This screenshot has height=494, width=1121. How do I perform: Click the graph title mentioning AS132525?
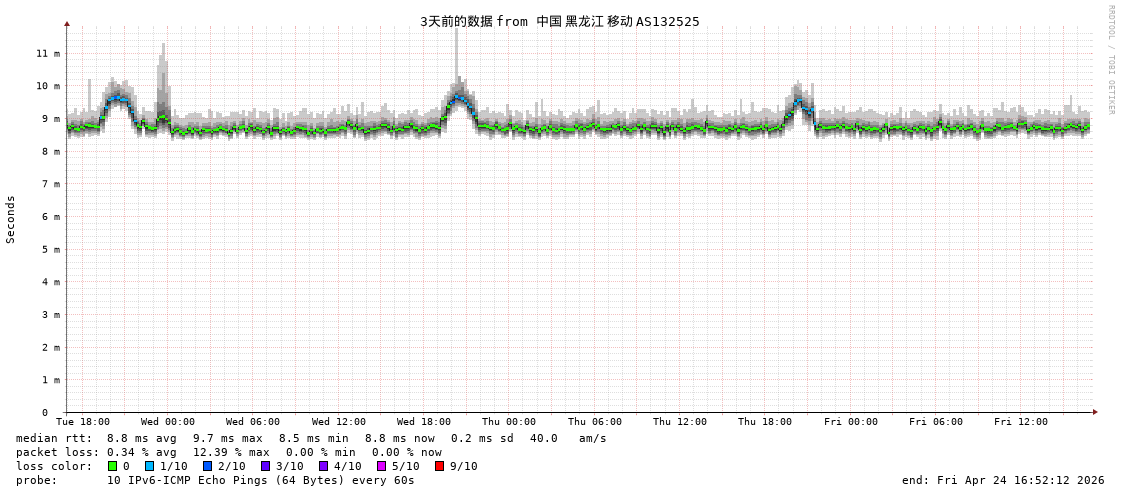pos(559,21)
